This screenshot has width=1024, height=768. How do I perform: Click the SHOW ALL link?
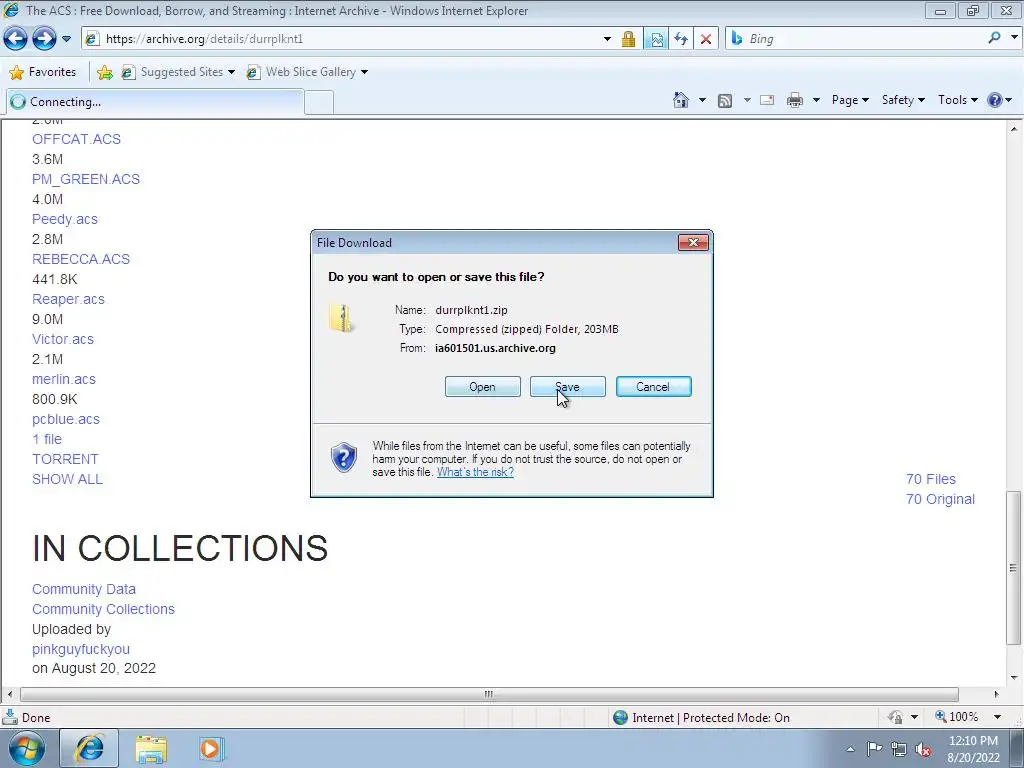(x=67, y=479)
